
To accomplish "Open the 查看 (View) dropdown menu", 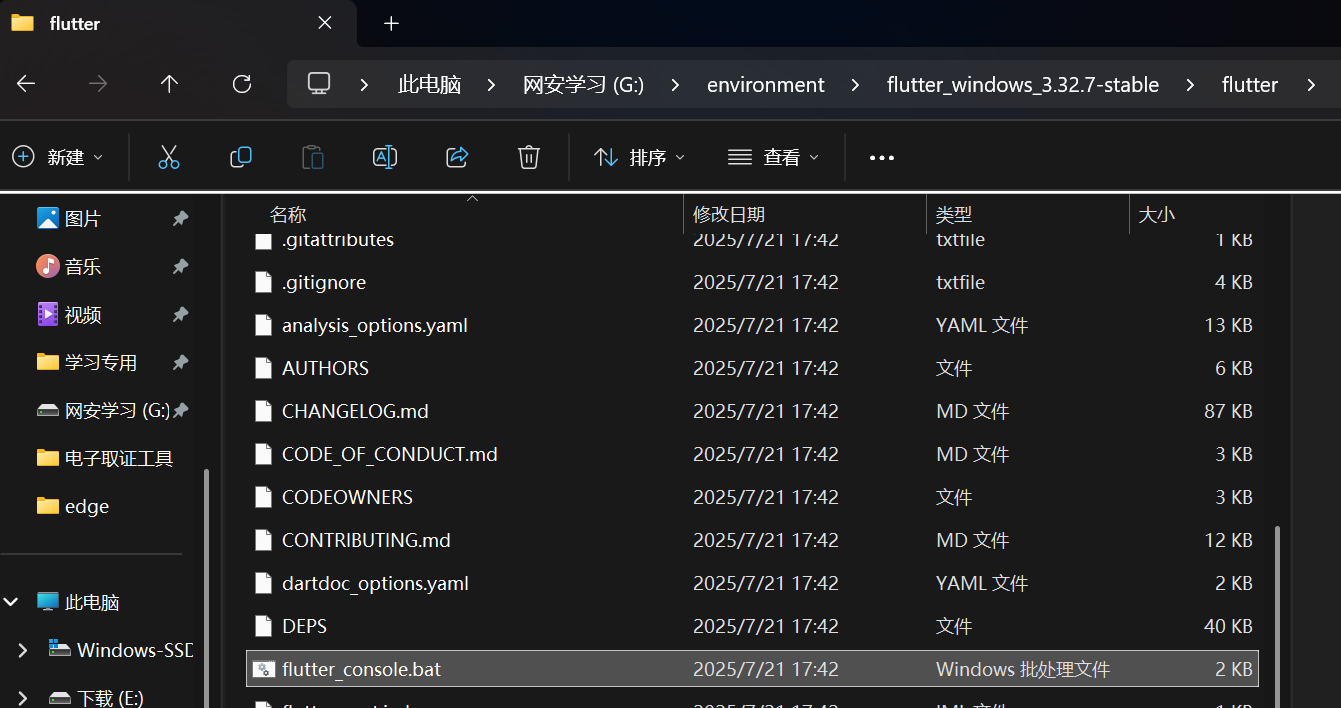I will [x=774, y=157].
